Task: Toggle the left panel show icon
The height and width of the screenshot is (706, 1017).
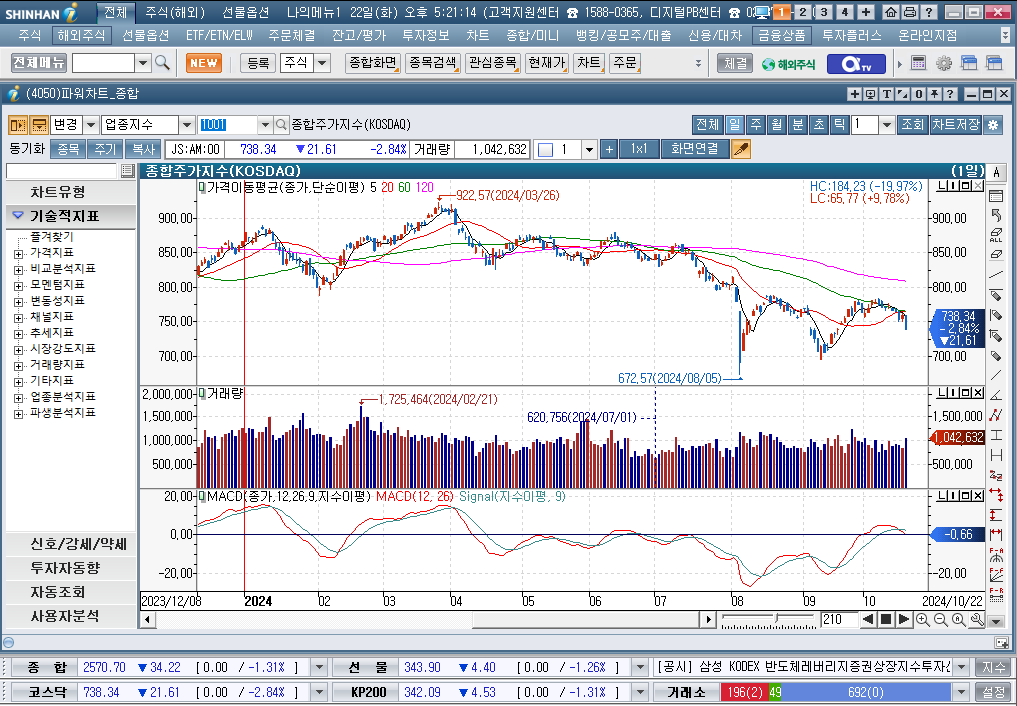Action: click(x=18, y=124)
